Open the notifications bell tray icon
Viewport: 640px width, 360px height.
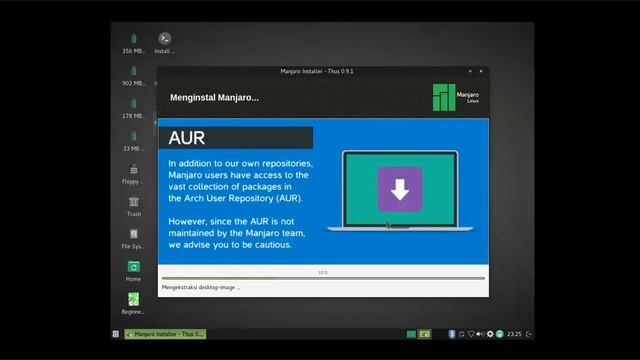pos(461,334)
